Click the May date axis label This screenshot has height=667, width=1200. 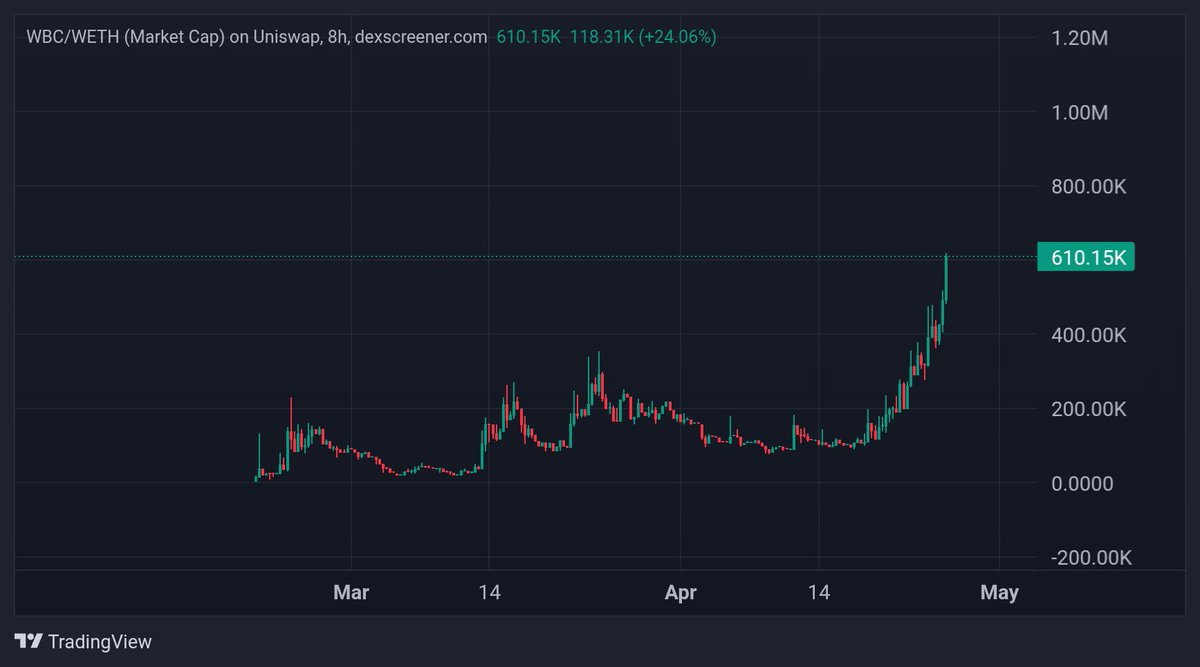[x=1000, y=593]
